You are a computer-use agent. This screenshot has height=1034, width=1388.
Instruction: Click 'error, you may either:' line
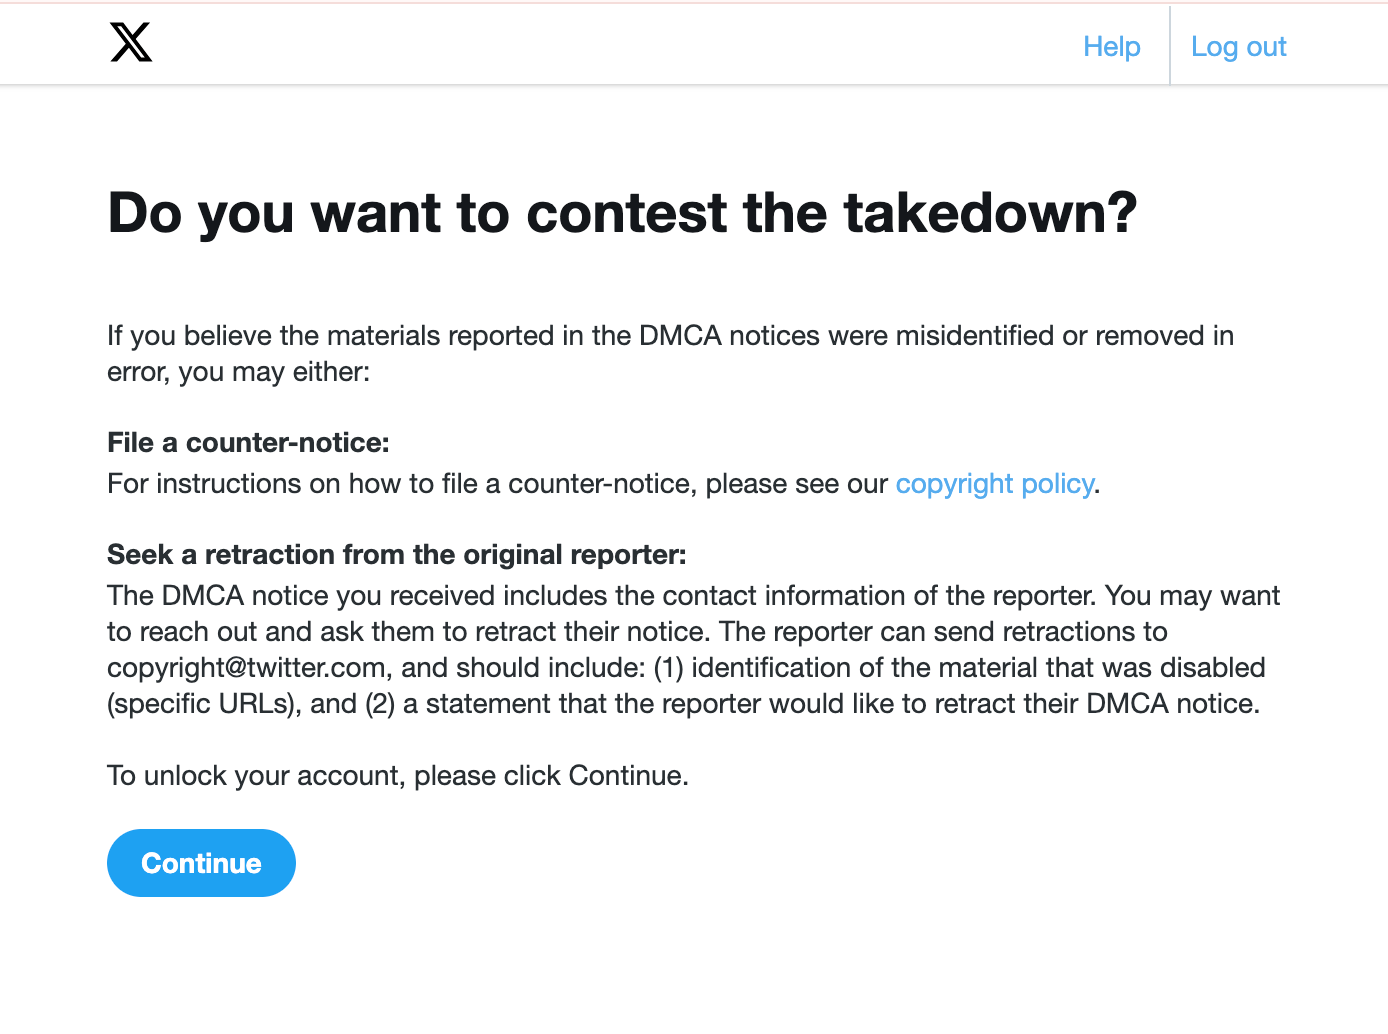click(238, 372)
